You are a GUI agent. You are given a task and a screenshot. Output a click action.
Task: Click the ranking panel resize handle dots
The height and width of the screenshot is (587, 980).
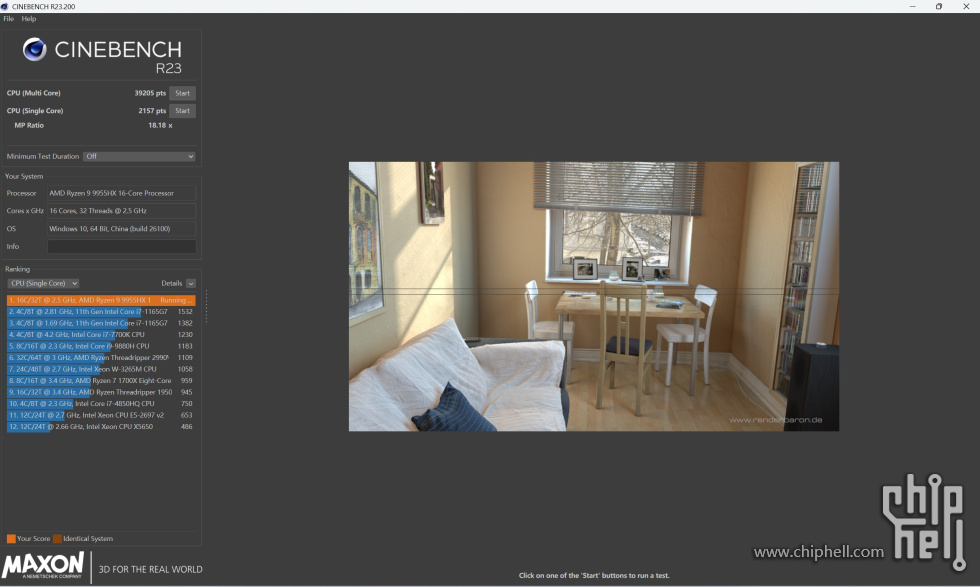tap(206, 306)
